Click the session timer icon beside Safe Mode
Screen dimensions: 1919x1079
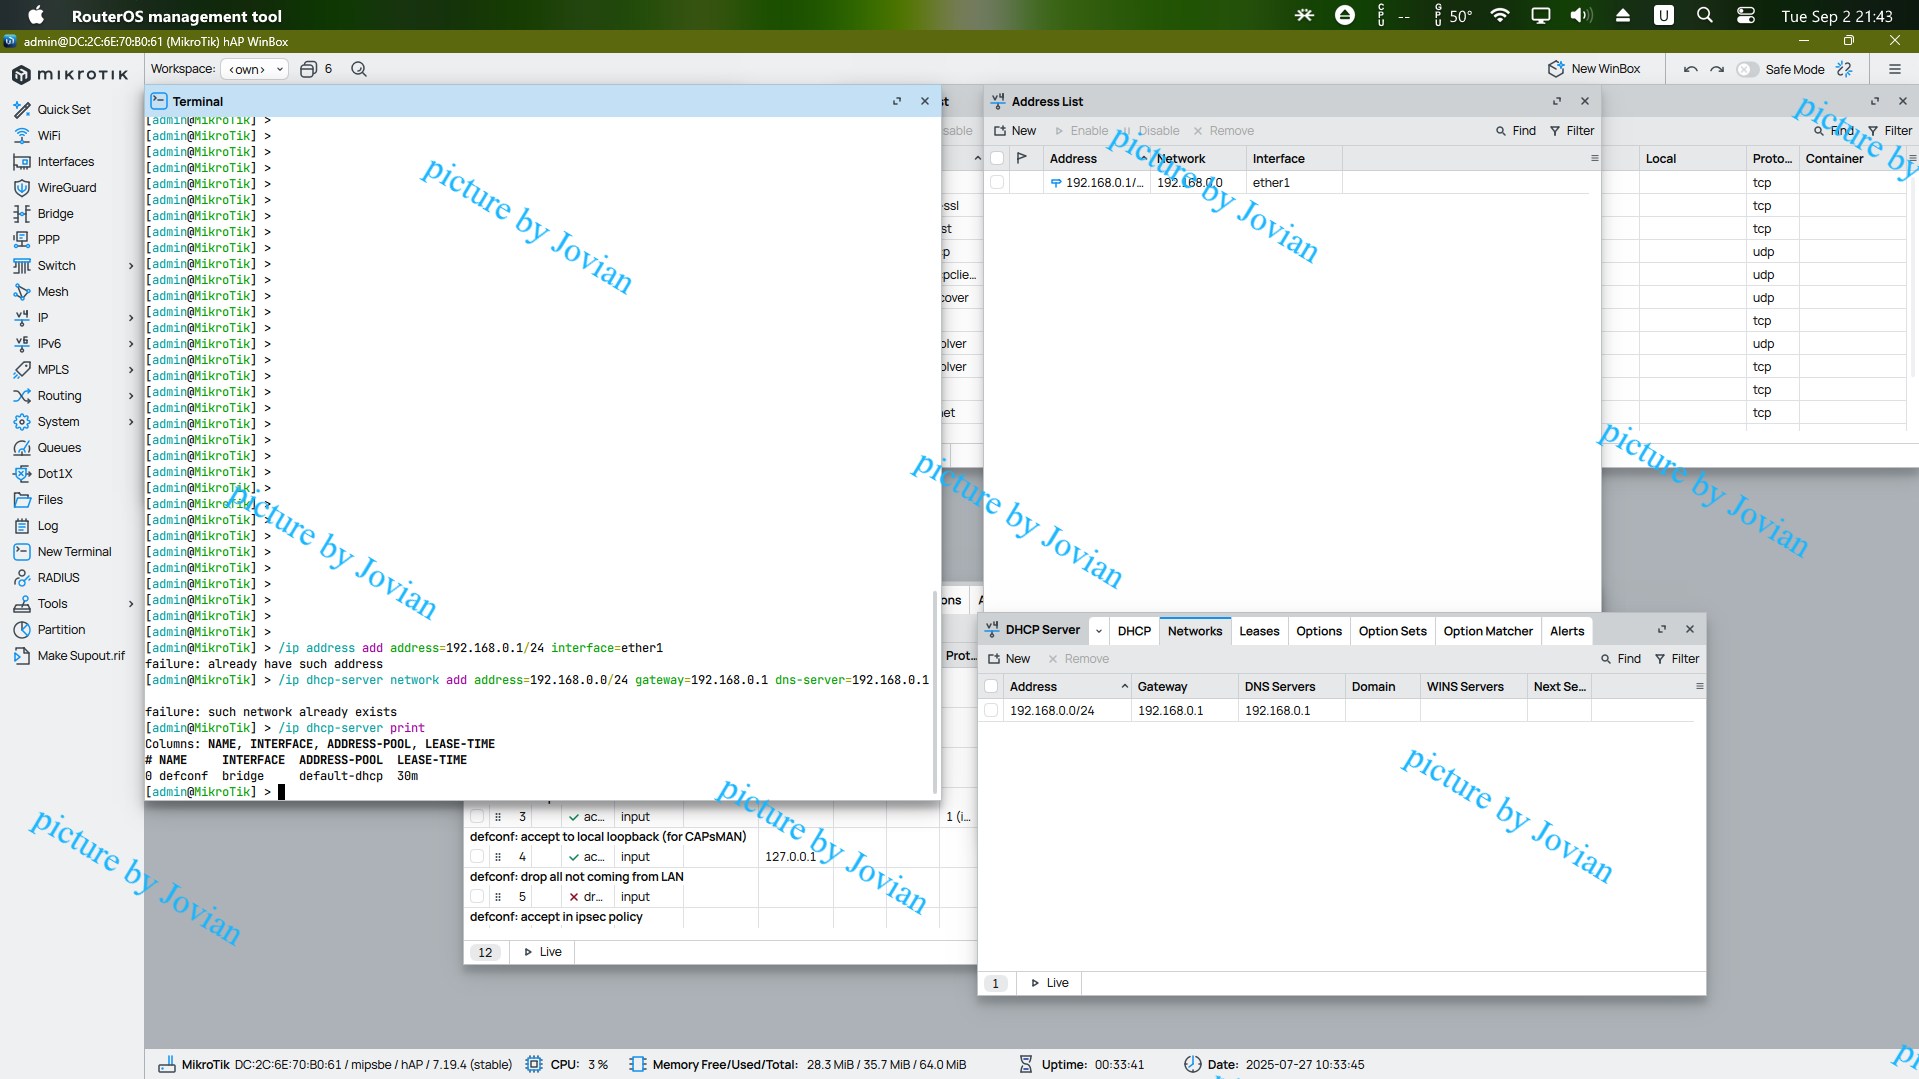pyautogui.click(x=1844, y=69)
